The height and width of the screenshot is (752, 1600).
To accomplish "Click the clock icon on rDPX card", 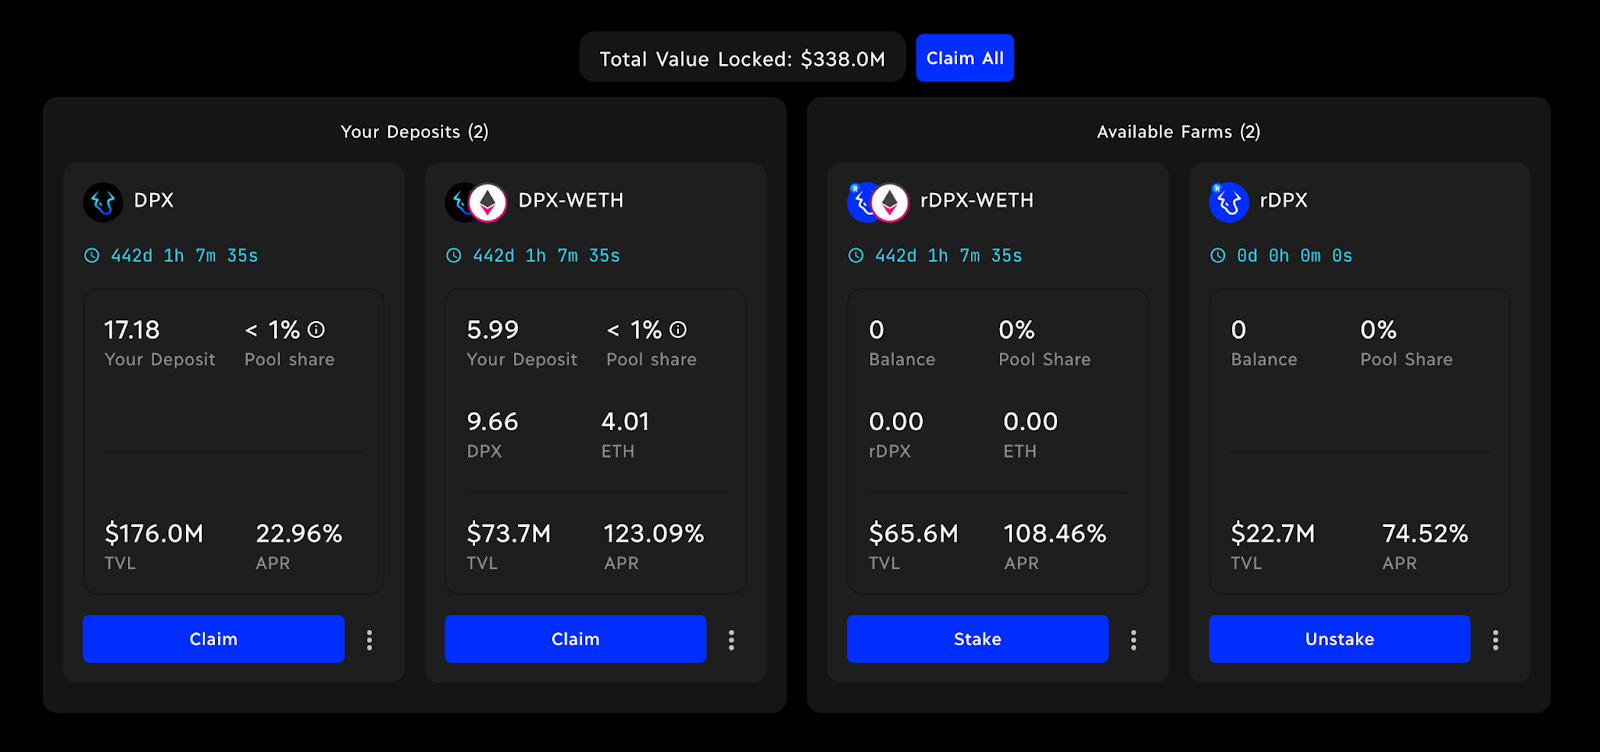I will pos(1218,256).
